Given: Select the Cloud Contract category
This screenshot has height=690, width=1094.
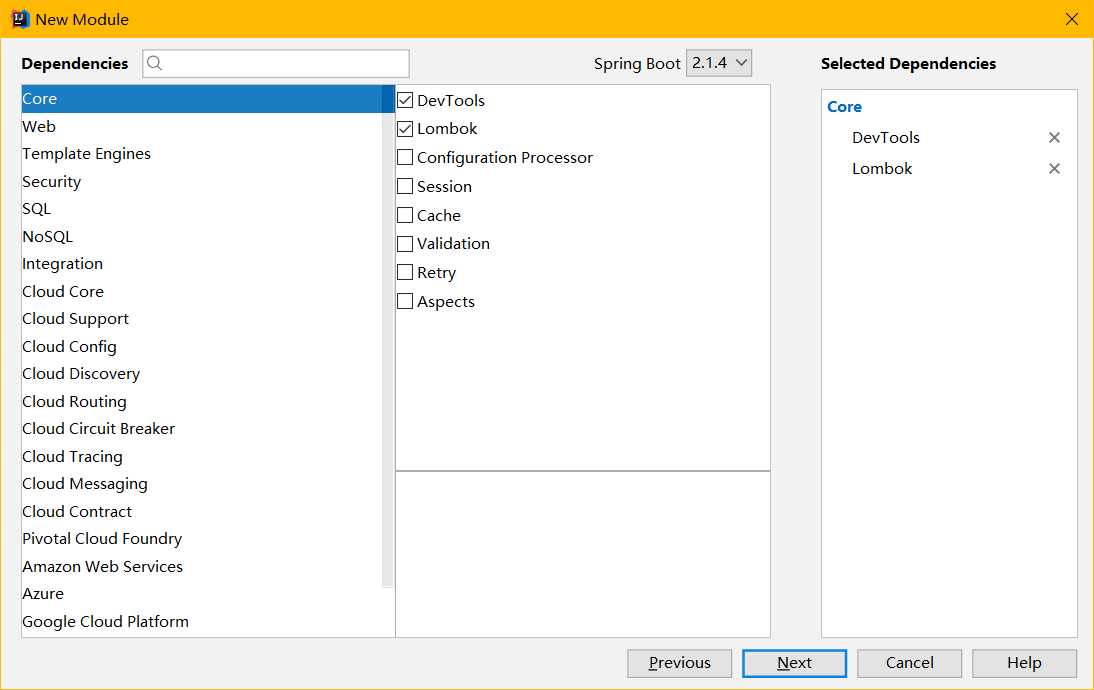Looking at the screenshot, I should pos(202,511).
